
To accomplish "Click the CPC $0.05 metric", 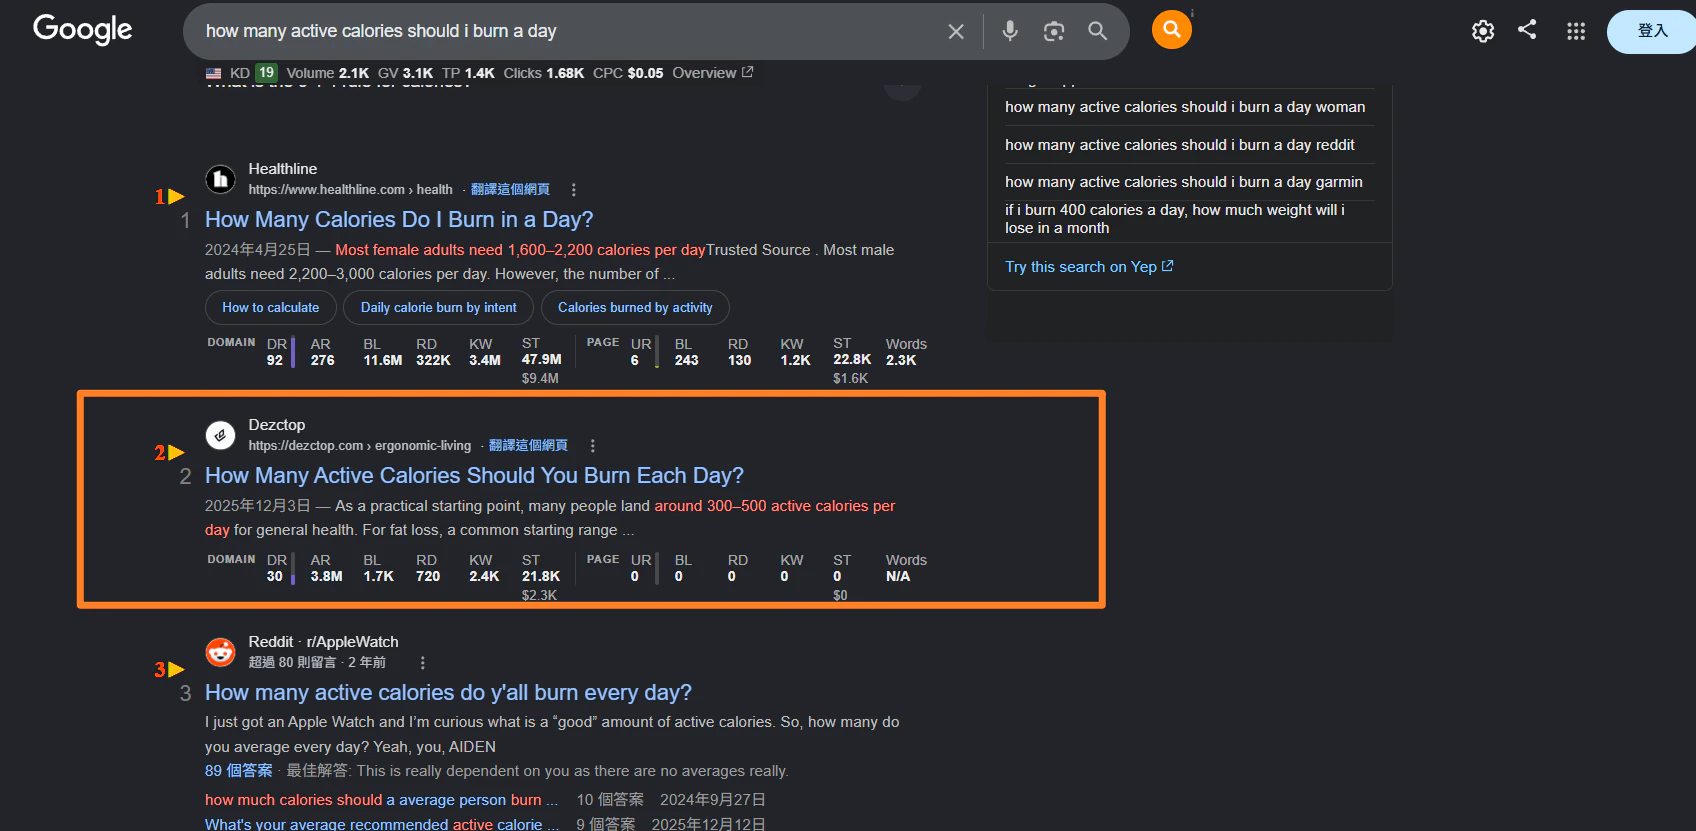I will point(628,73).
